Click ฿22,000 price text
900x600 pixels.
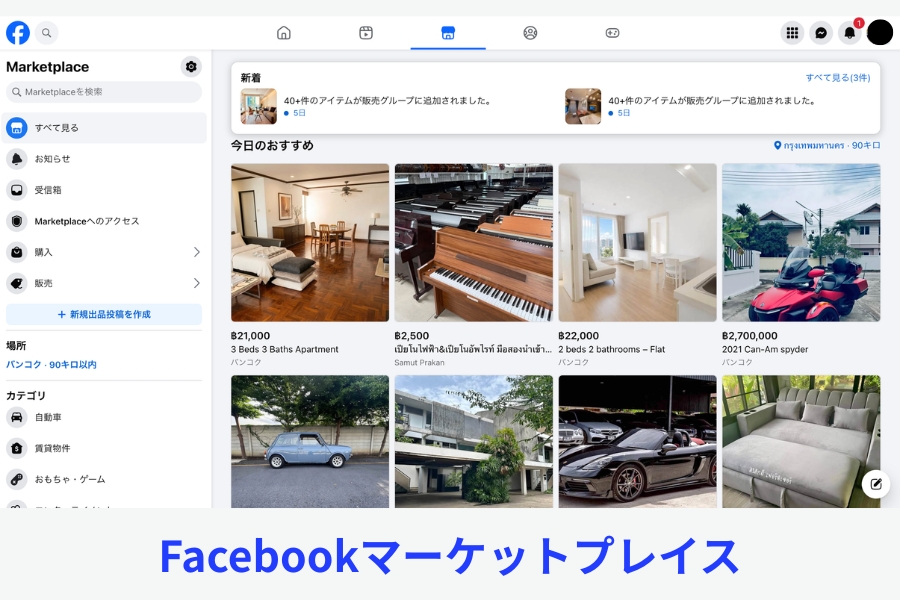(x=579, y=336)
